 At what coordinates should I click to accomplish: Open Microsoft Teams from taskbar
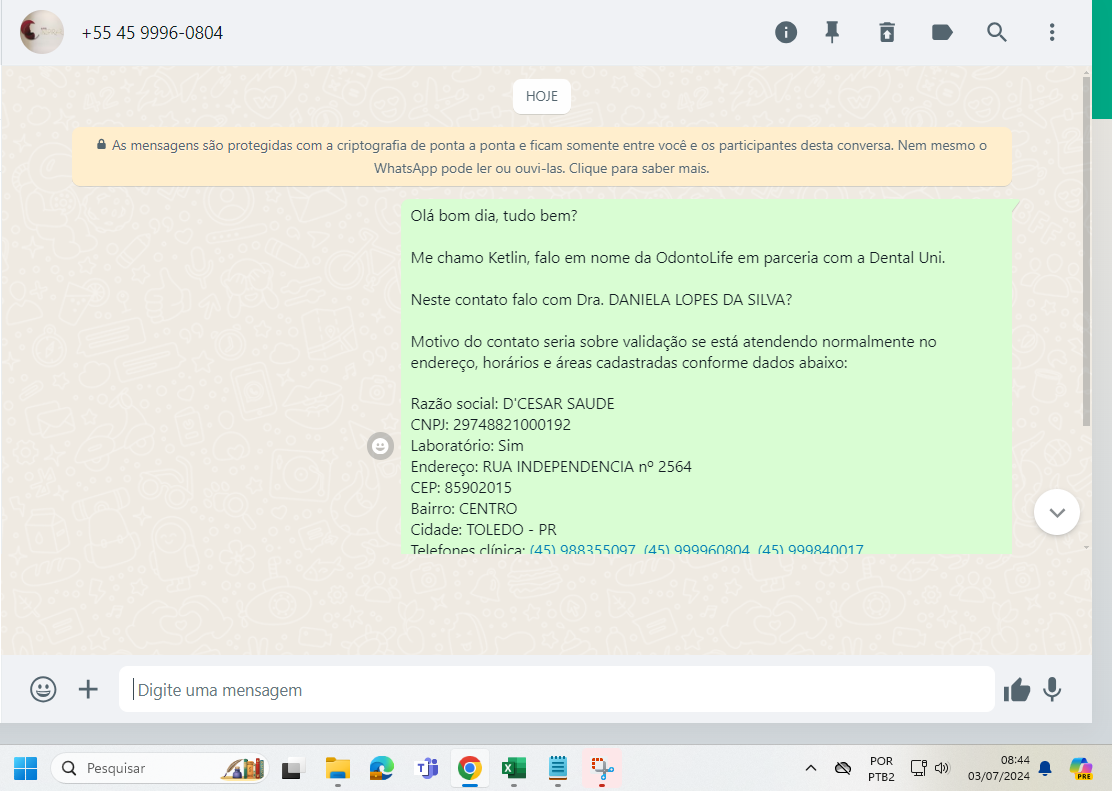pyautogui.click(x=426, y=768)
